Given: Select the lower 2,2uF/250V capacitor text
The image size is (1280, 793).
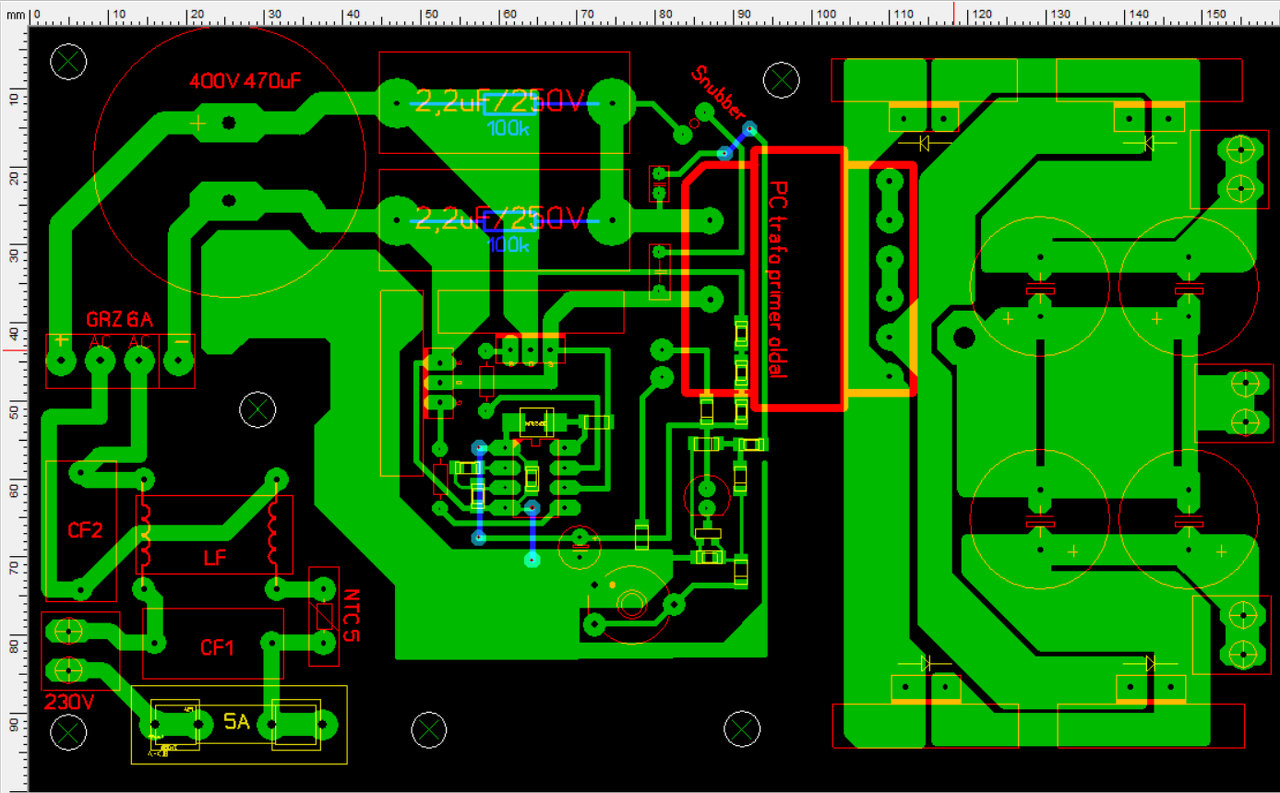Looking at the screenshot, I should point(497,217).
